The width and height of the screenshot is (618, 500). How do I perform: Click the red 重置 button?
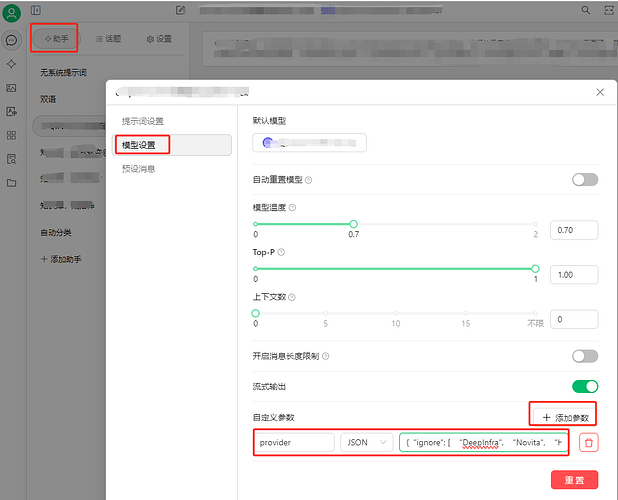pyautogui.click(x=574, y=480)
